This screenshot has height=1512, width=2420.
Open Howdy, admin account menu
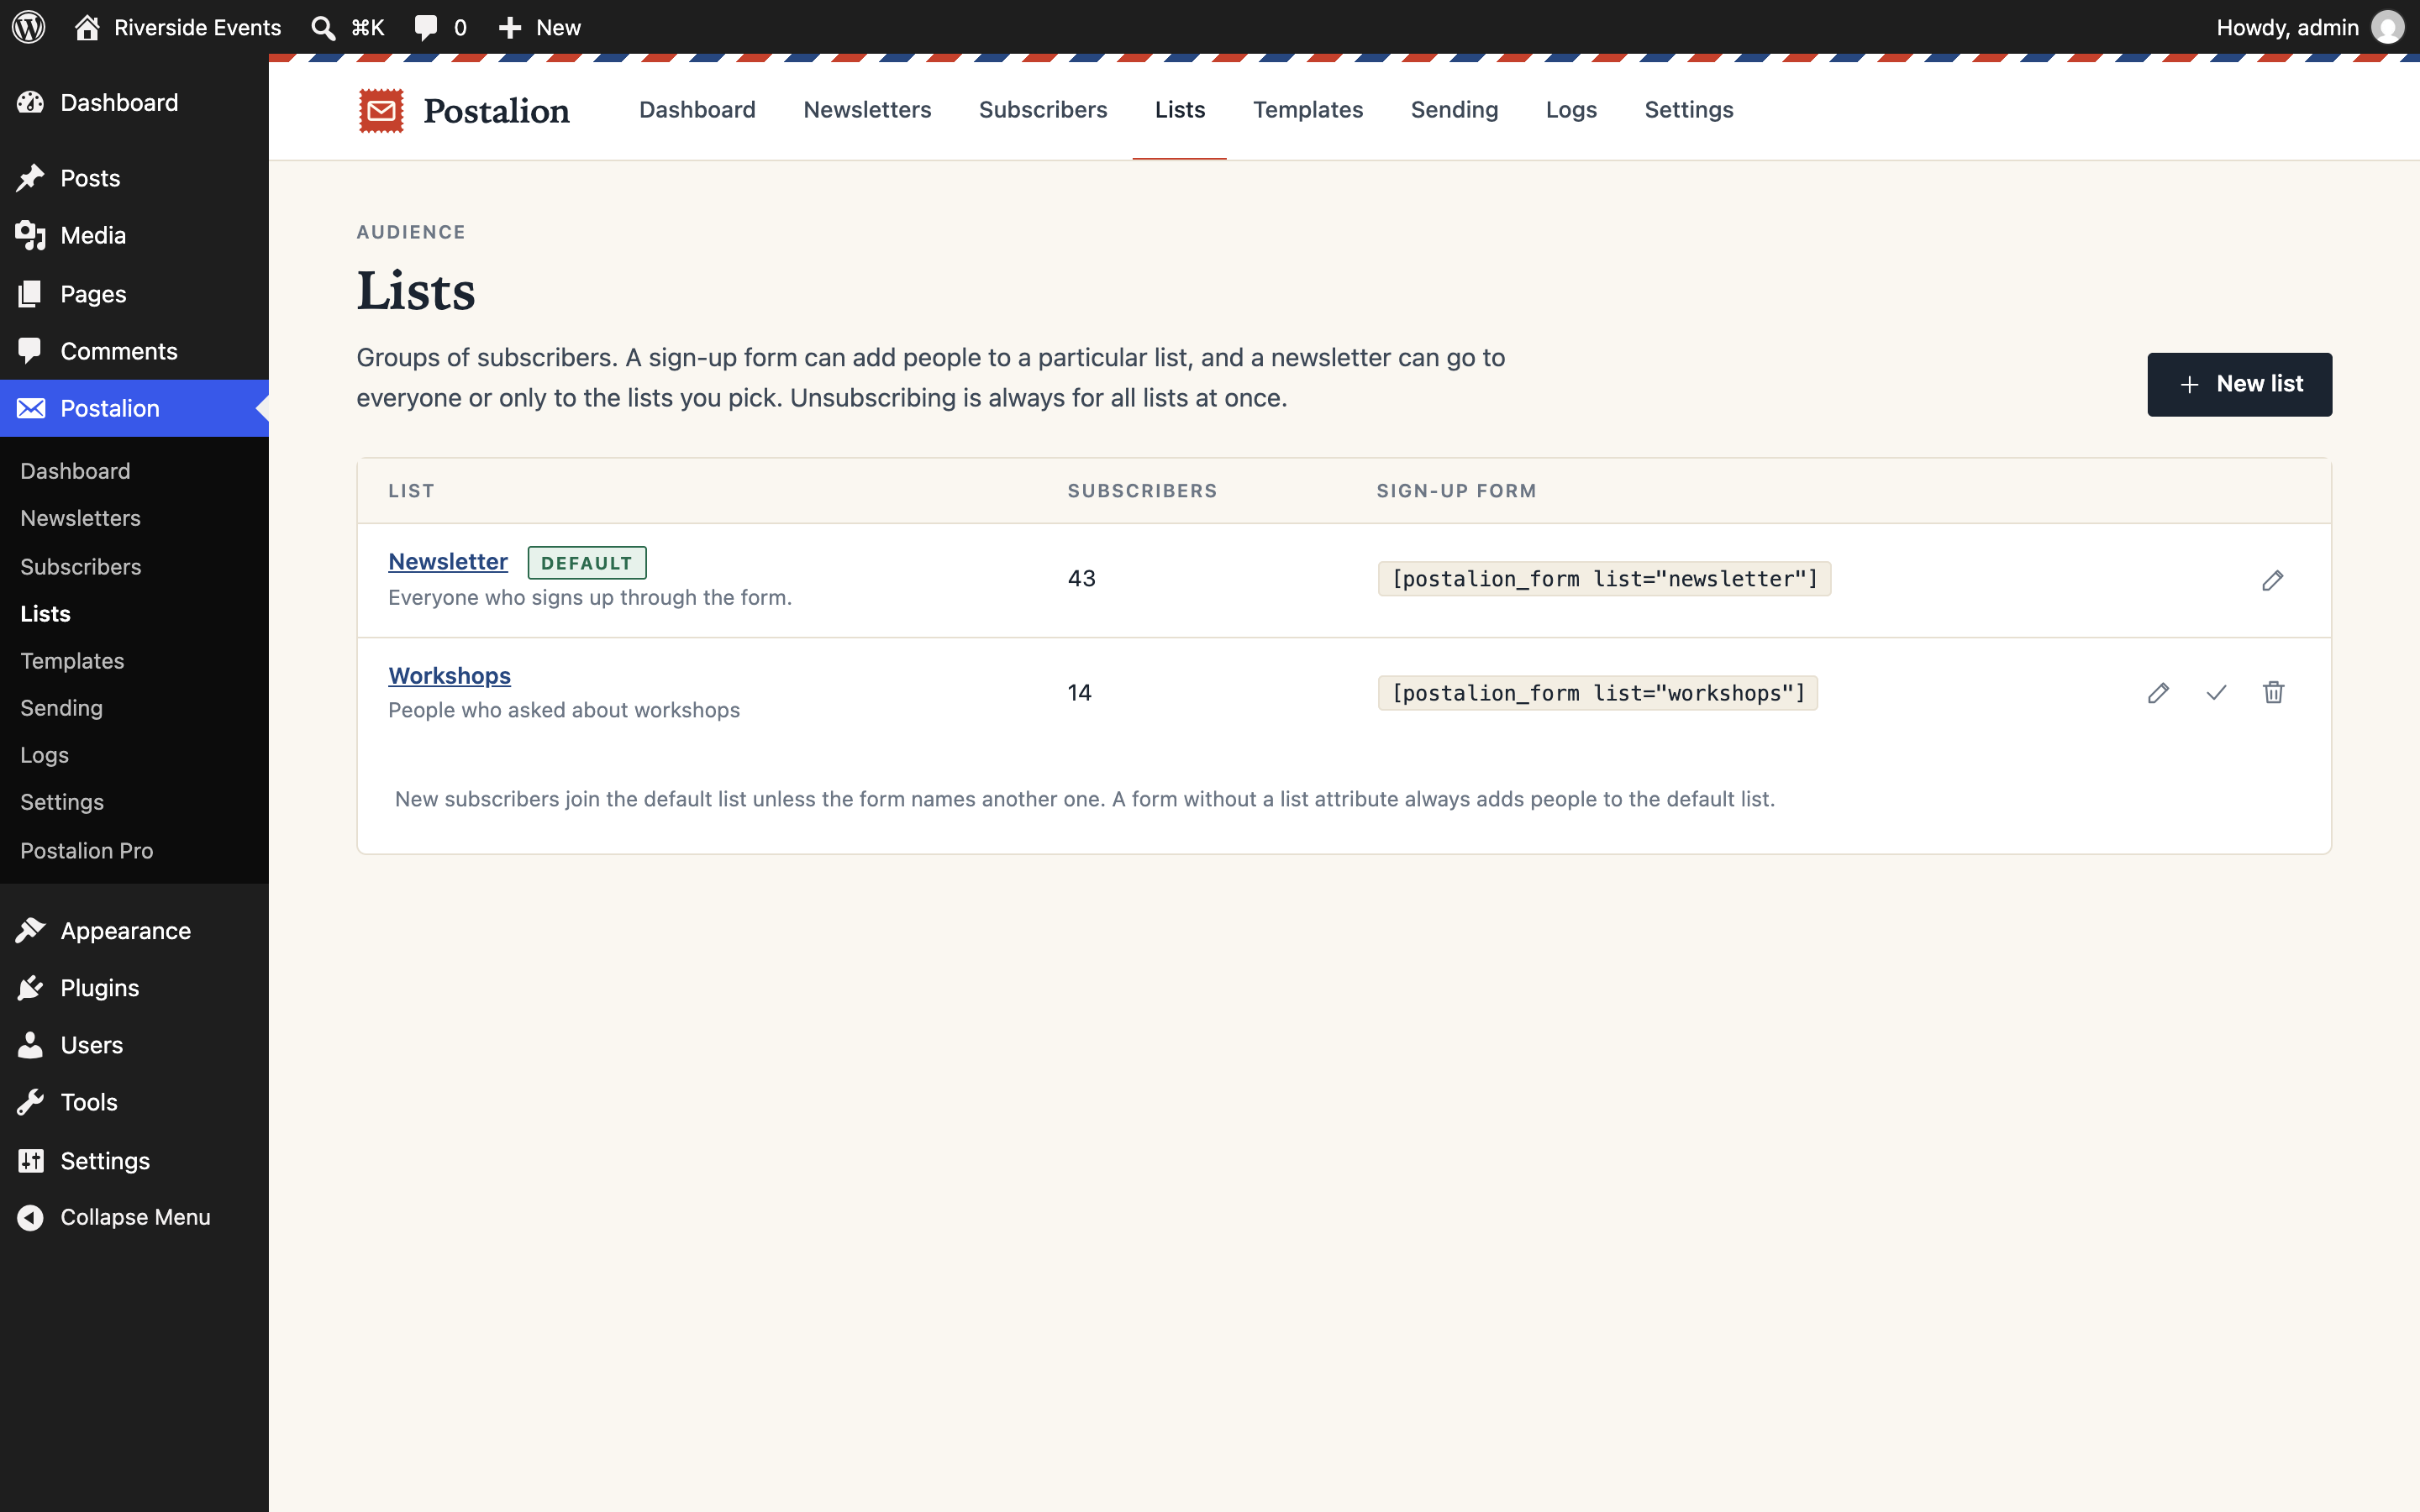click(x=2309, y=27)
